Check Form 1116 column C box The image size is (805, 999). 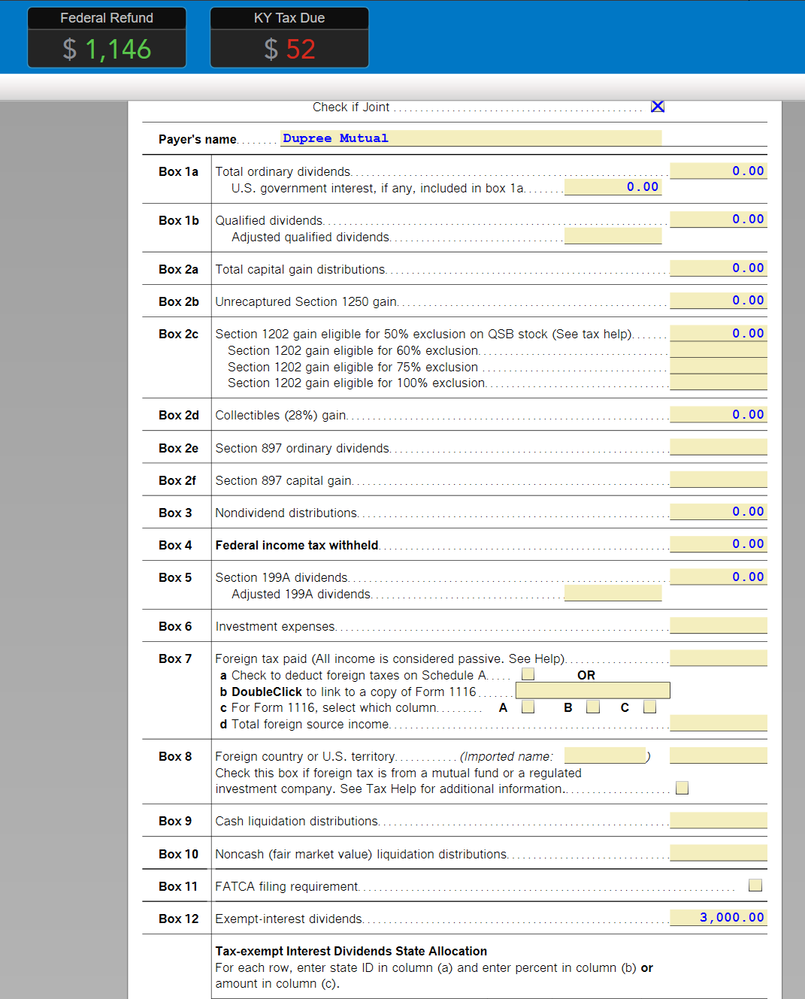click(x=650, y=707)
